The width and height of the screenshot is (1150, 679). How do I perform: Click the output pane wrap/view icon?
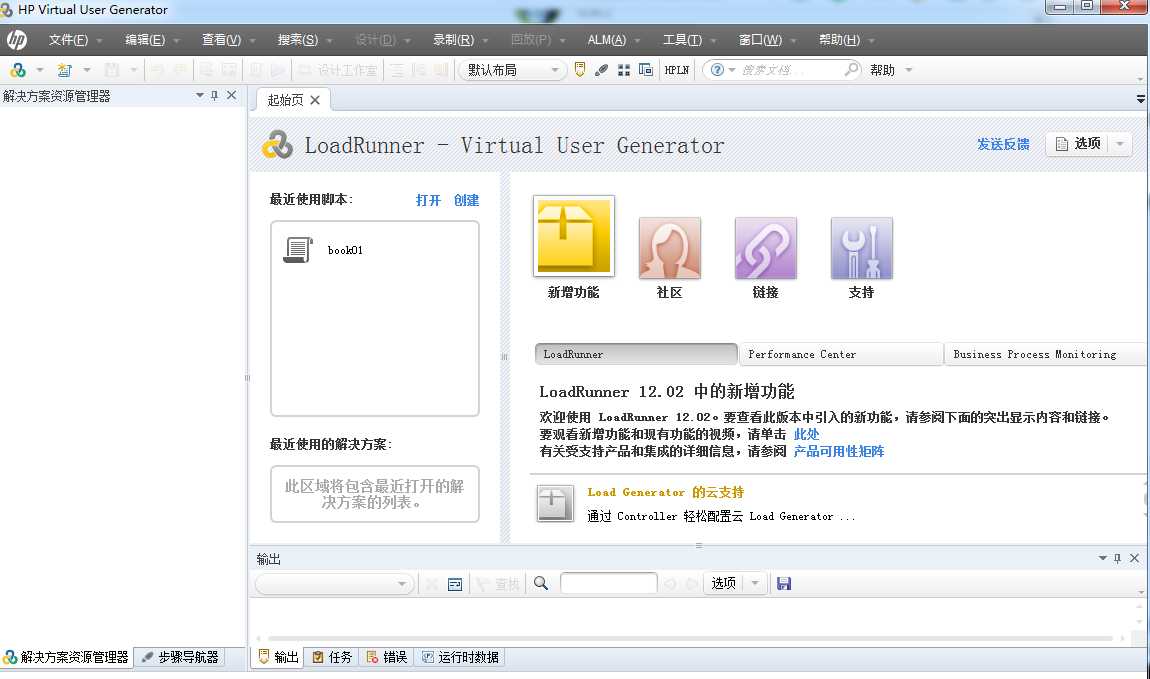tap(455, 584)
